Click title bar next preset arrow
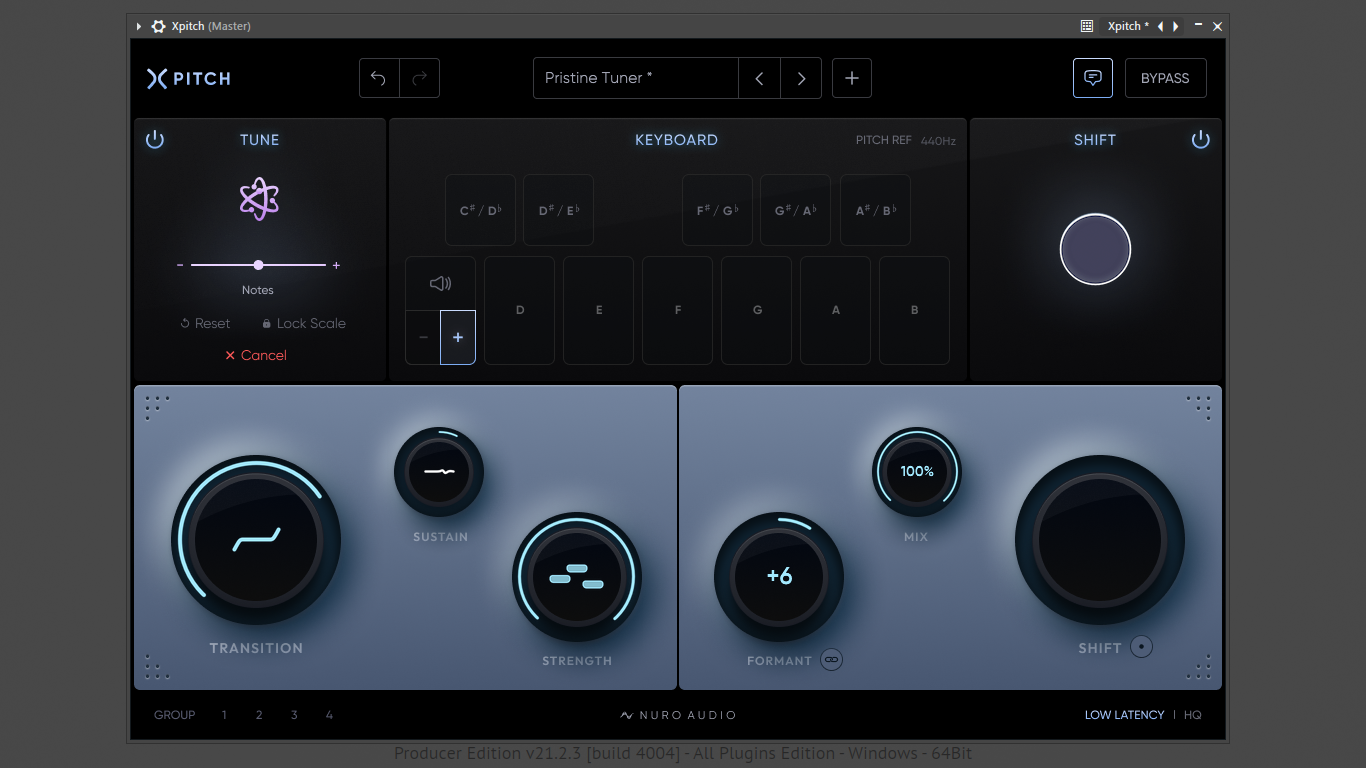The height and width of the screenshot is (768, 1366). [x=1176, y=26]
